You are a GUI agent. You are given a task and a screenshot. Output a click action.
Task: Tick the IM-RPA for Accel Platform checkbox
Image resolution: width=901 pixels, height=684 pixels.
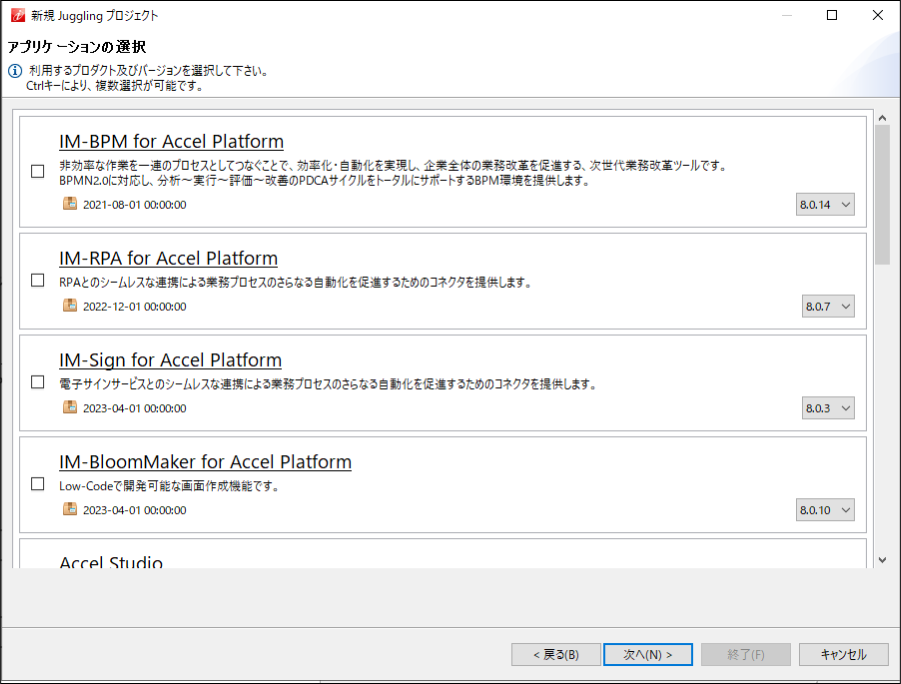(x=38, y=281)
